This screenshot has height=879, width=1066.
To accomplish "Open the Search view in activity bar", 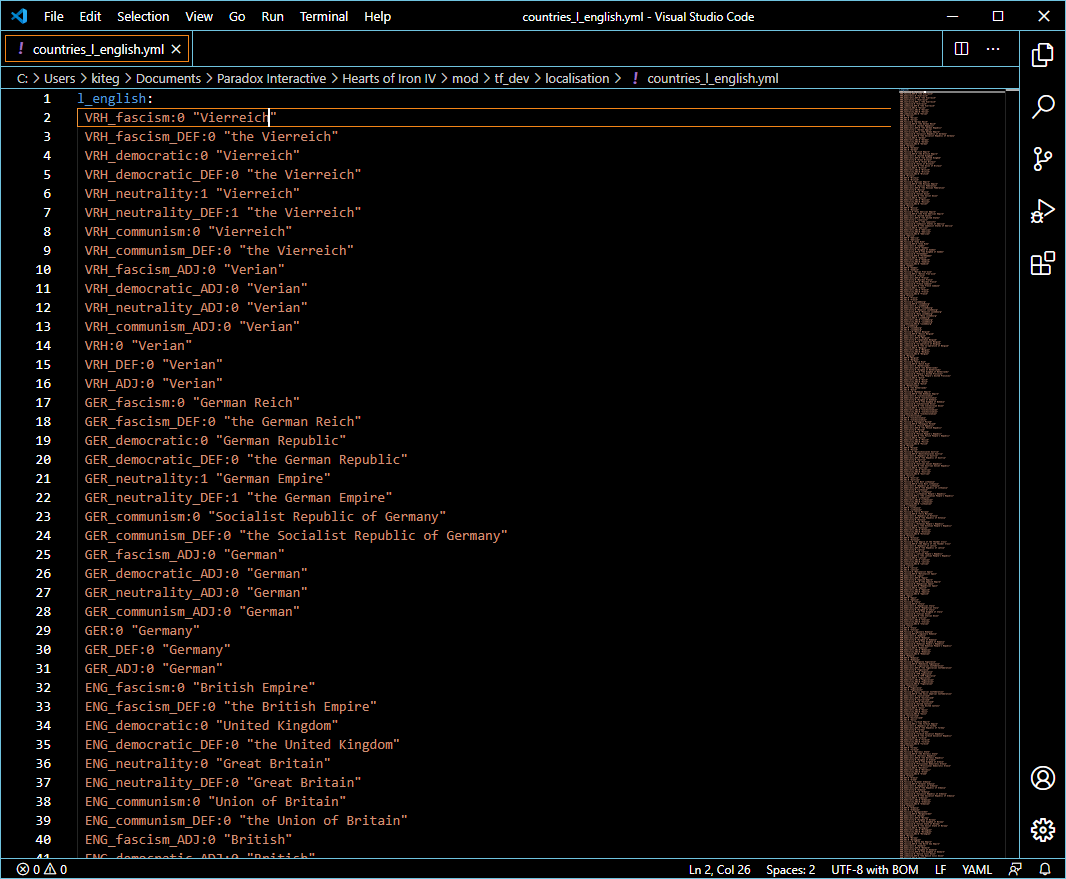I will click(1042, 107).
